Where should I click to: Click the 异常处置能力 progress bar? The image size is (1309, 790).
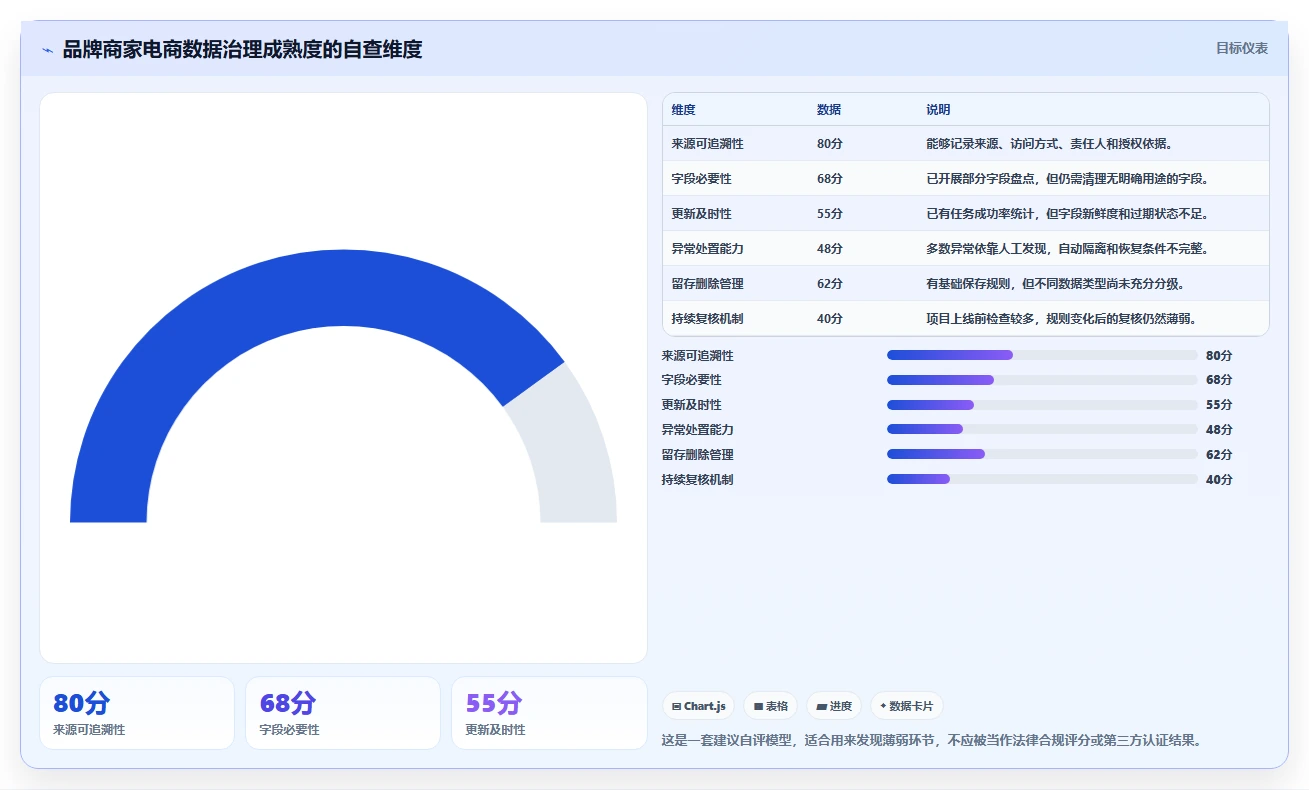coord(1042,429)
